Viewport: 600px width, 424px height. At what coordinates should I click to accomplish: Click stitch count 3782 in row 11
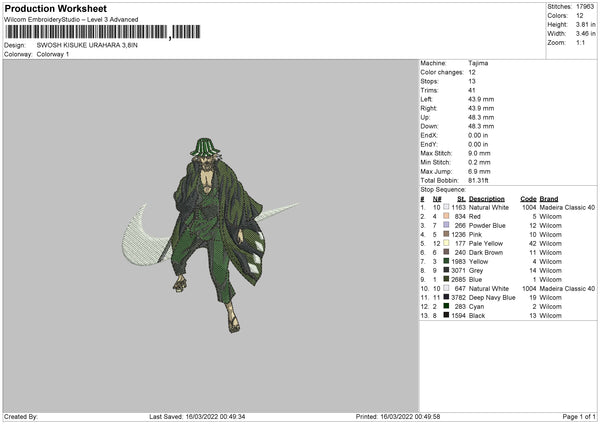[458, 297]
